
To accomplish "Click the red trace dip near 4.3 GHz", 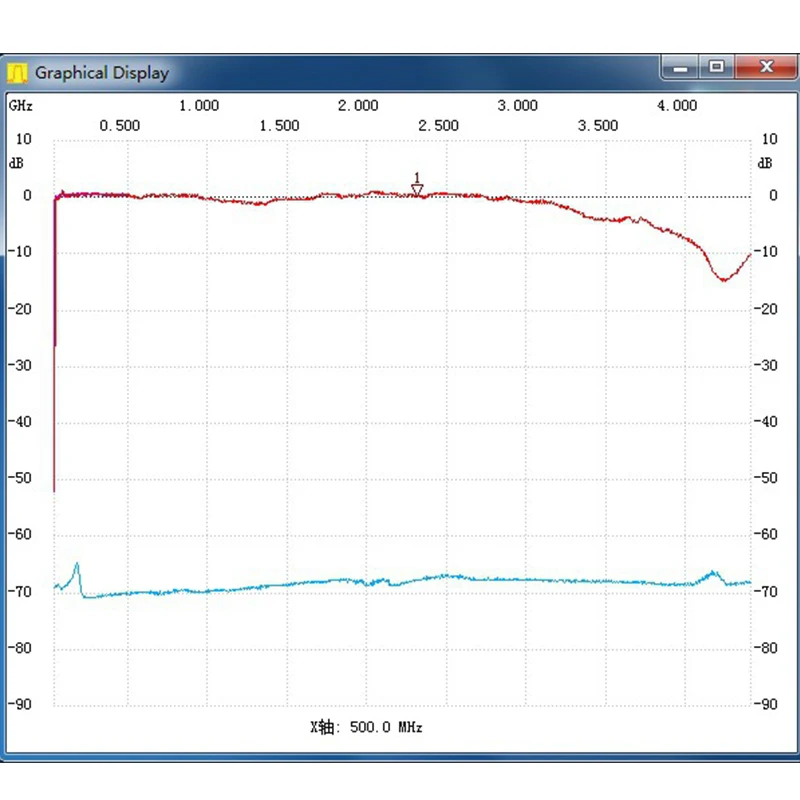I will [723, 280].
